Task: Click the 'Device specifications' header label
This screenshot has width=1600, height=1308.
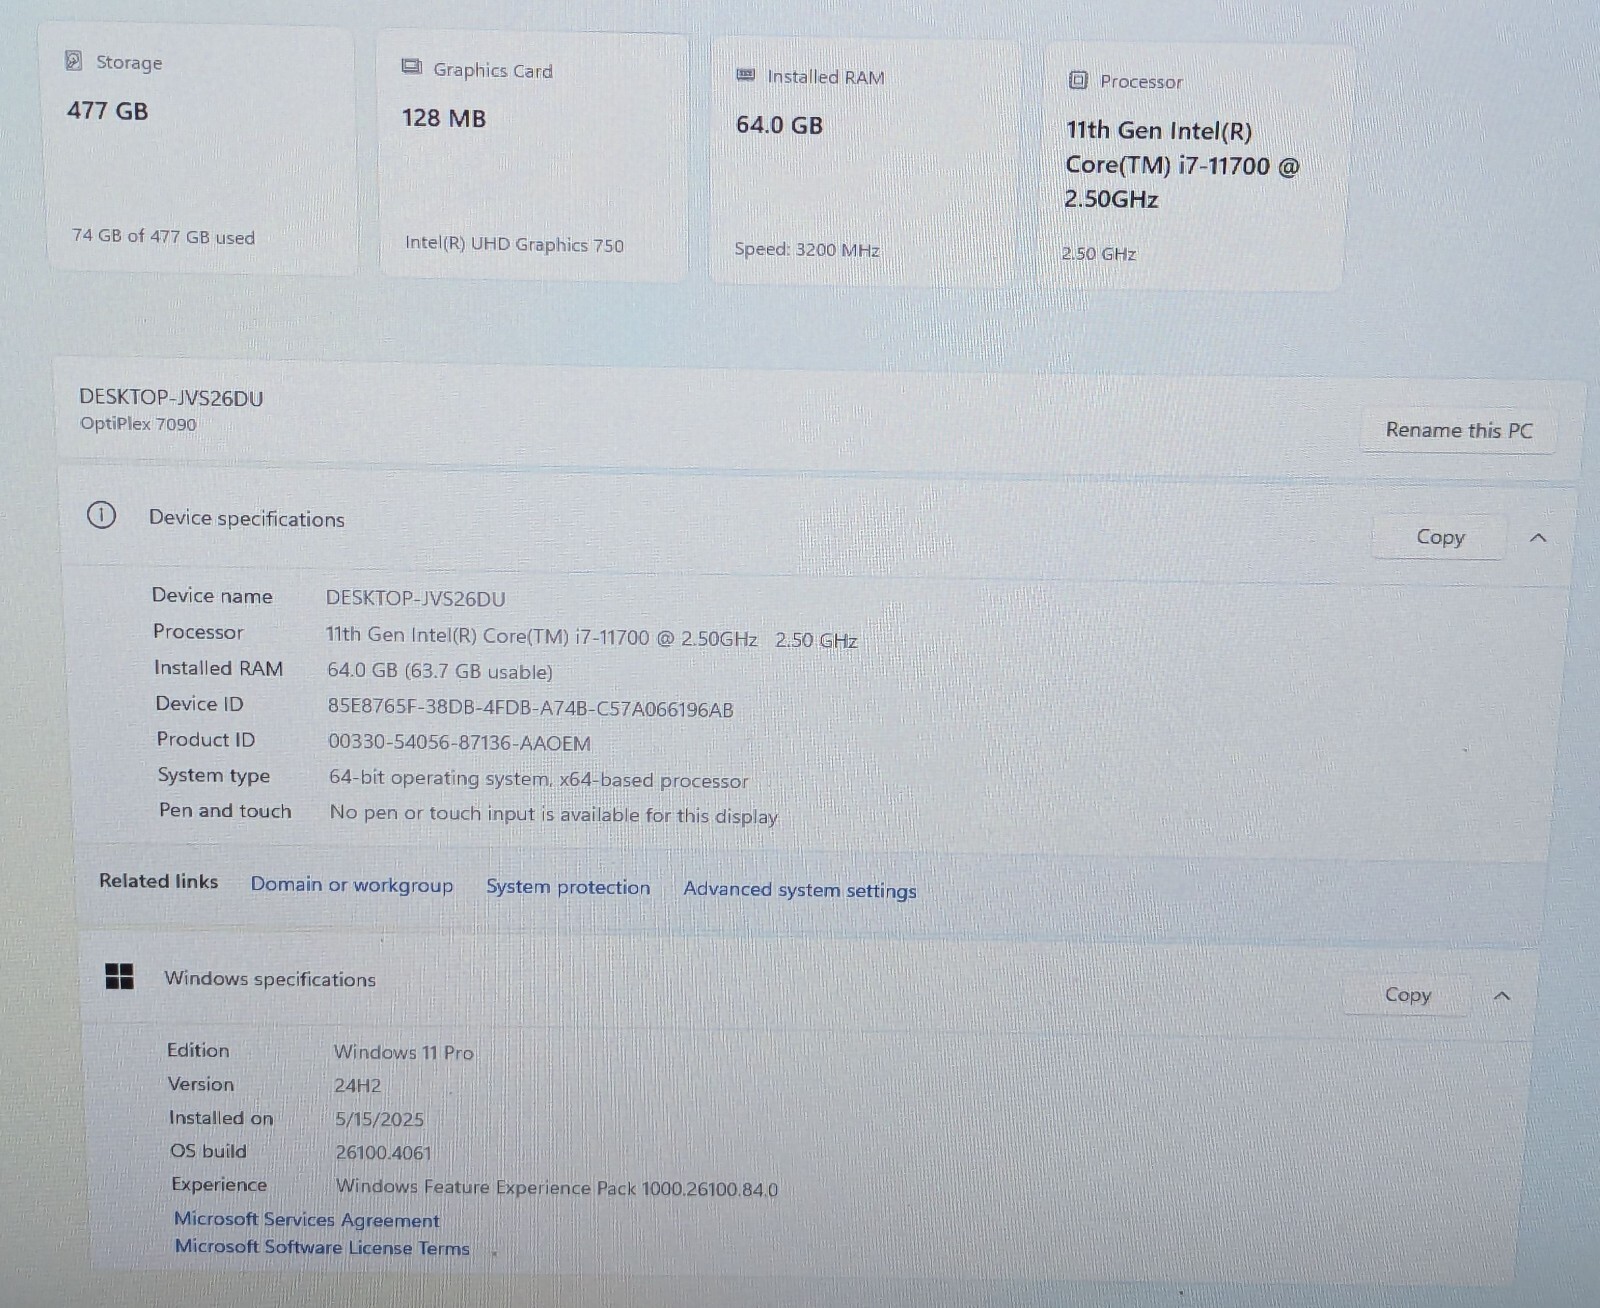Action: point(247,518)
